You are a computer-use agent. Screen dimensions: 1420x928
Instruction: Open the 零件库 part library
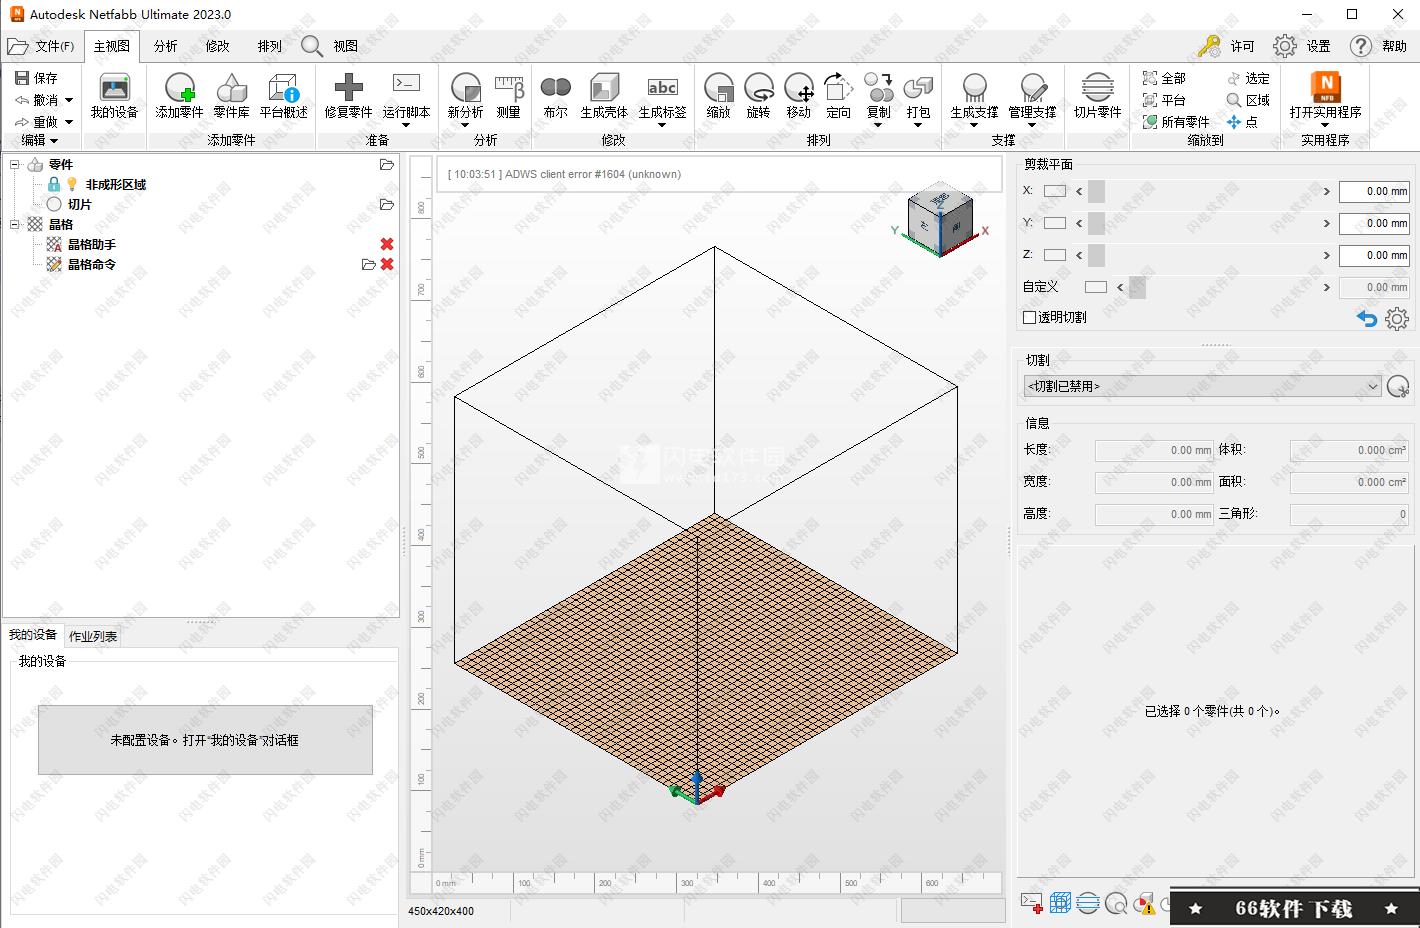point(231,96)
